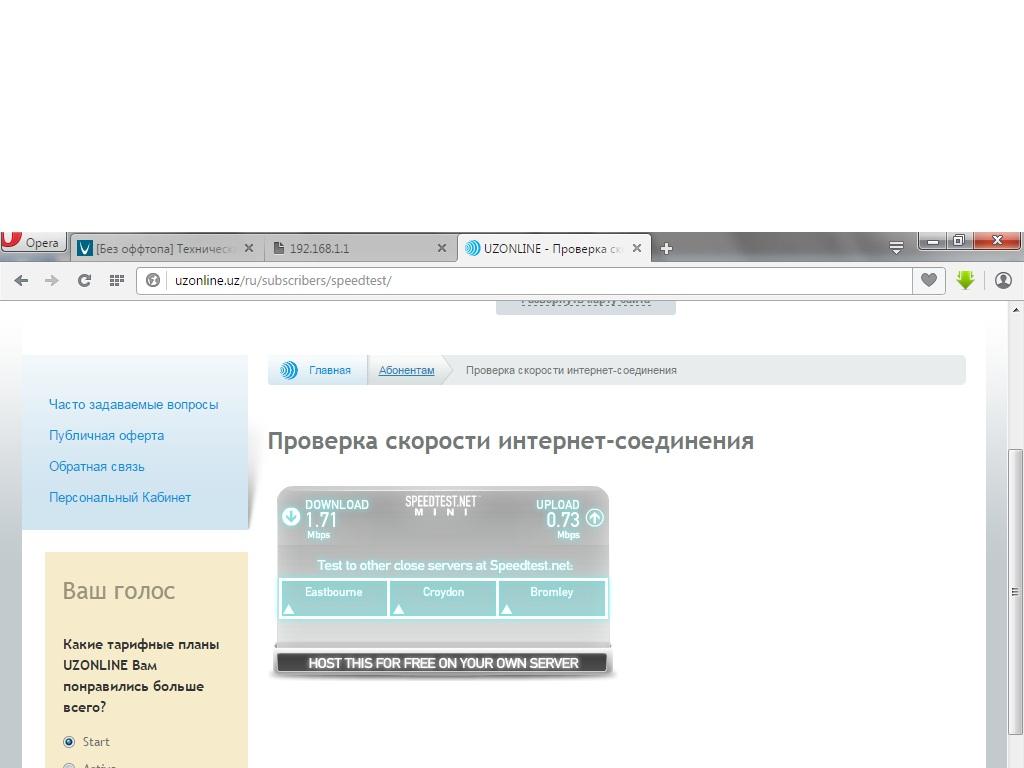Switch to the 192.168.1.1 tab
The height and width of the screenshot is (768, 1024).
(x=360, y=248)
